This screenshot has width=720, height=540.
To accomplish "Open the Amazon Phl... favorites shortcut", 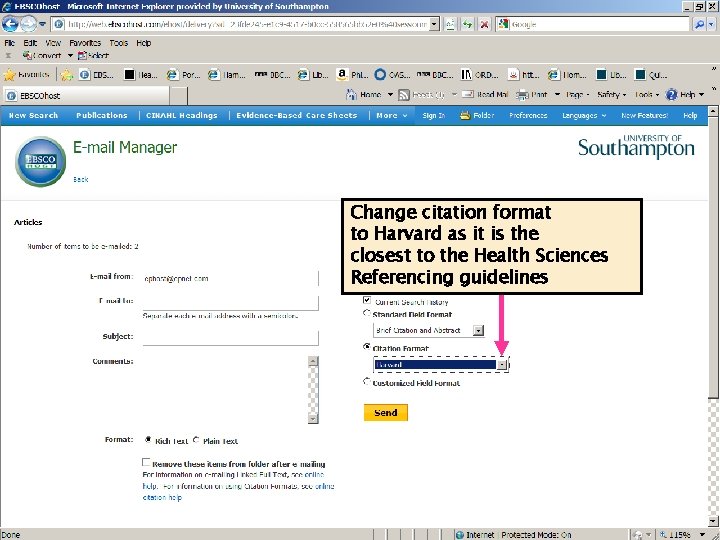I will tap(352, 74).
